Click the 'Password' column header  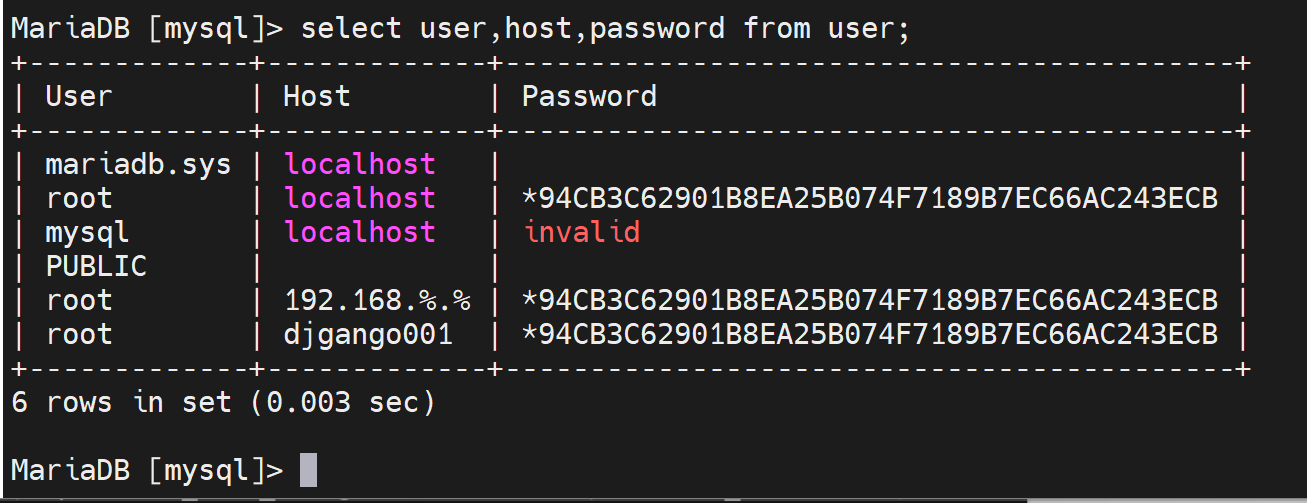[x=589, y=96]
